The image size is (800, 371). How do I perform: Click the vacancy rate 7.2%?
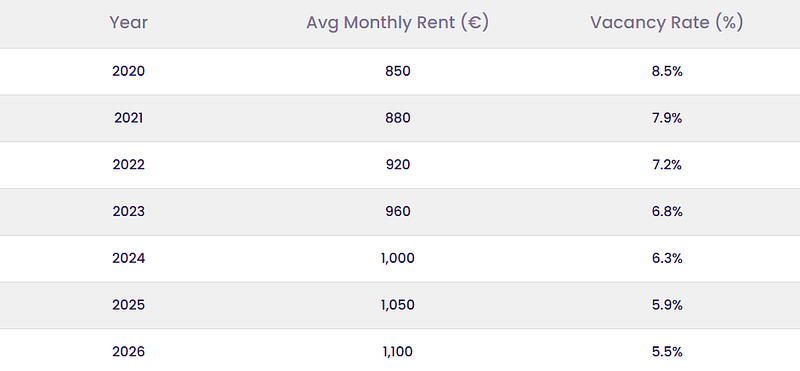(667, 165)
